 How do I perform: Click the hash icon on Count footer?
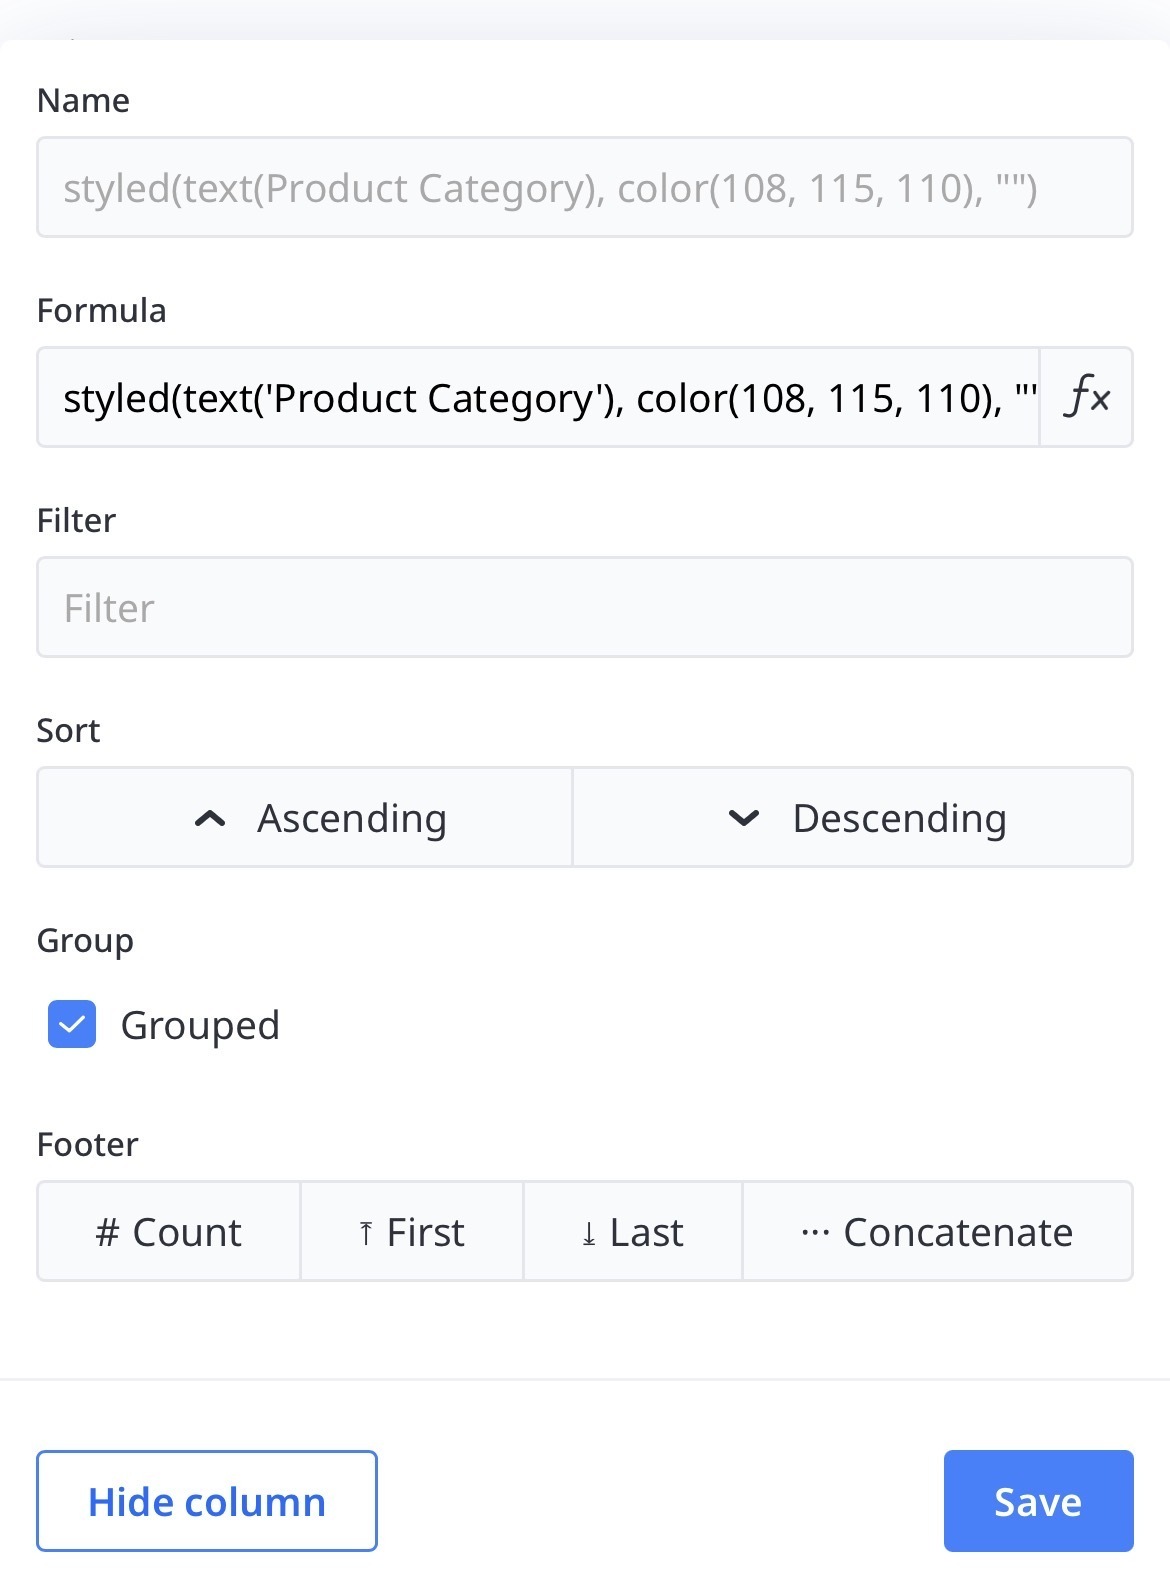[107, 1233]
